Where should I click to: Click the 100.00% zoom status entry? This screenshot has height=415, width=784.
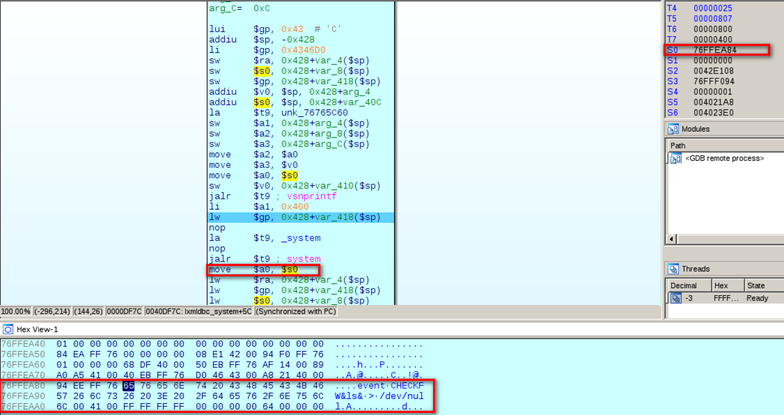click(16, 312)
